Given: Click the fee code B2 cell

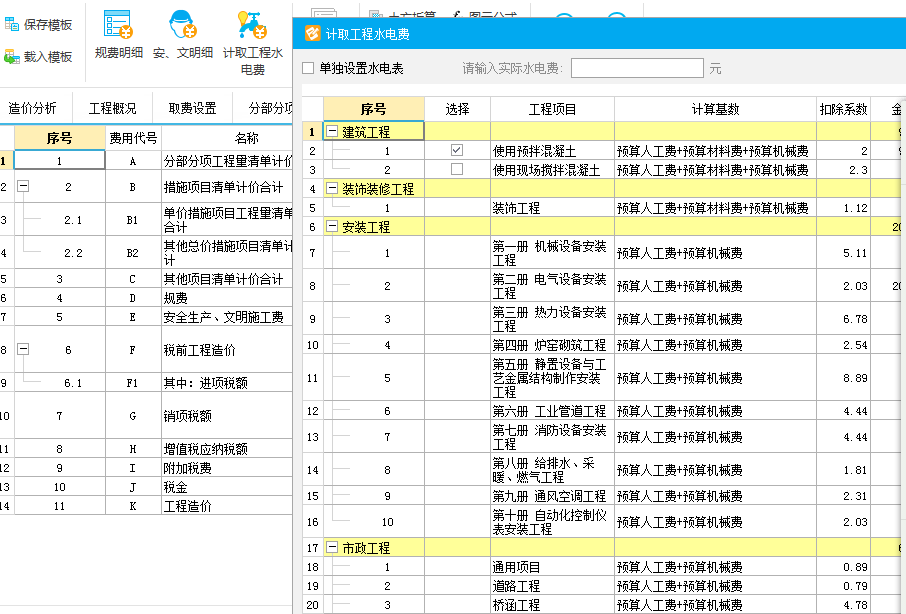Looking at the screenshot, I should coord(133,252).
